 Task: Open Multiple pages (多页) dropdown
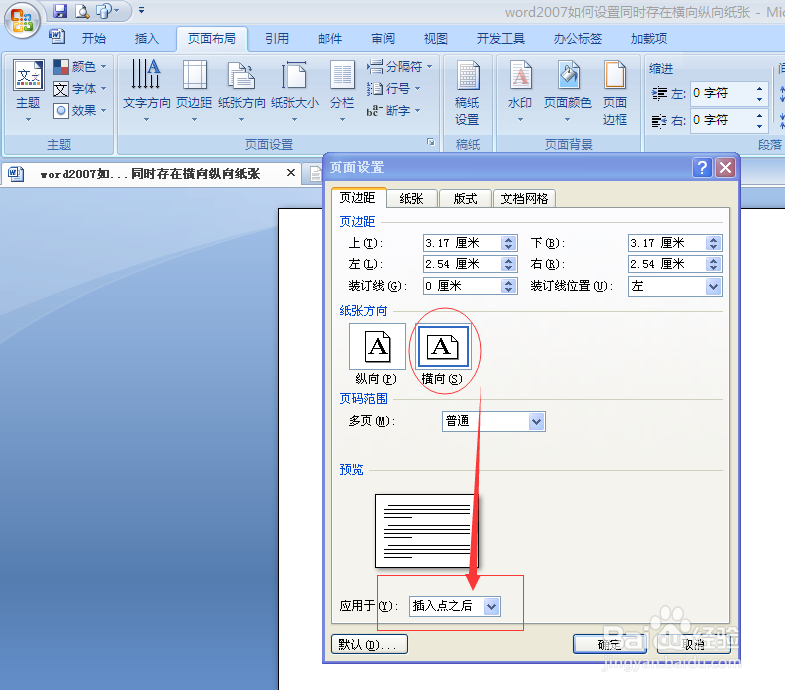tap(536, 422)
